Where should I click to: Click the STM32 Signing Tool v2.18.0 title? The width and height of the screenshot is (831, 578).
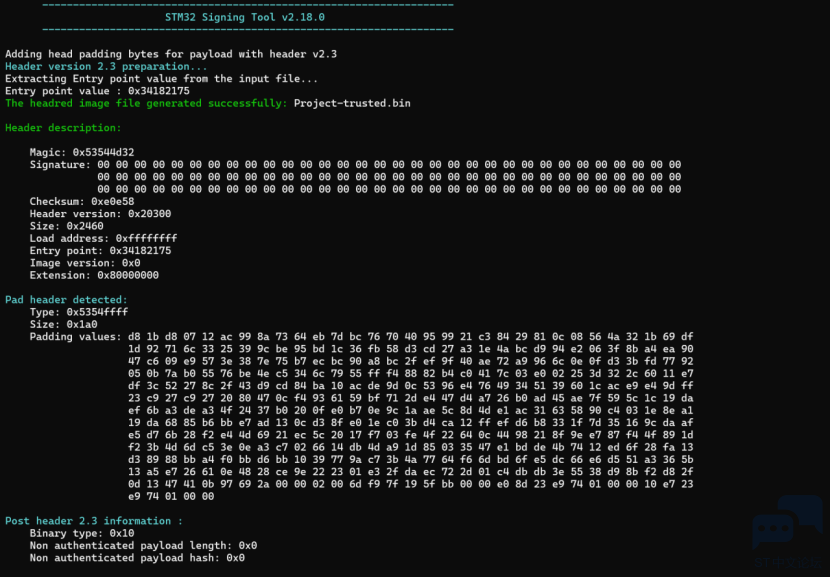pyautogui.click(x=245, y=17)
